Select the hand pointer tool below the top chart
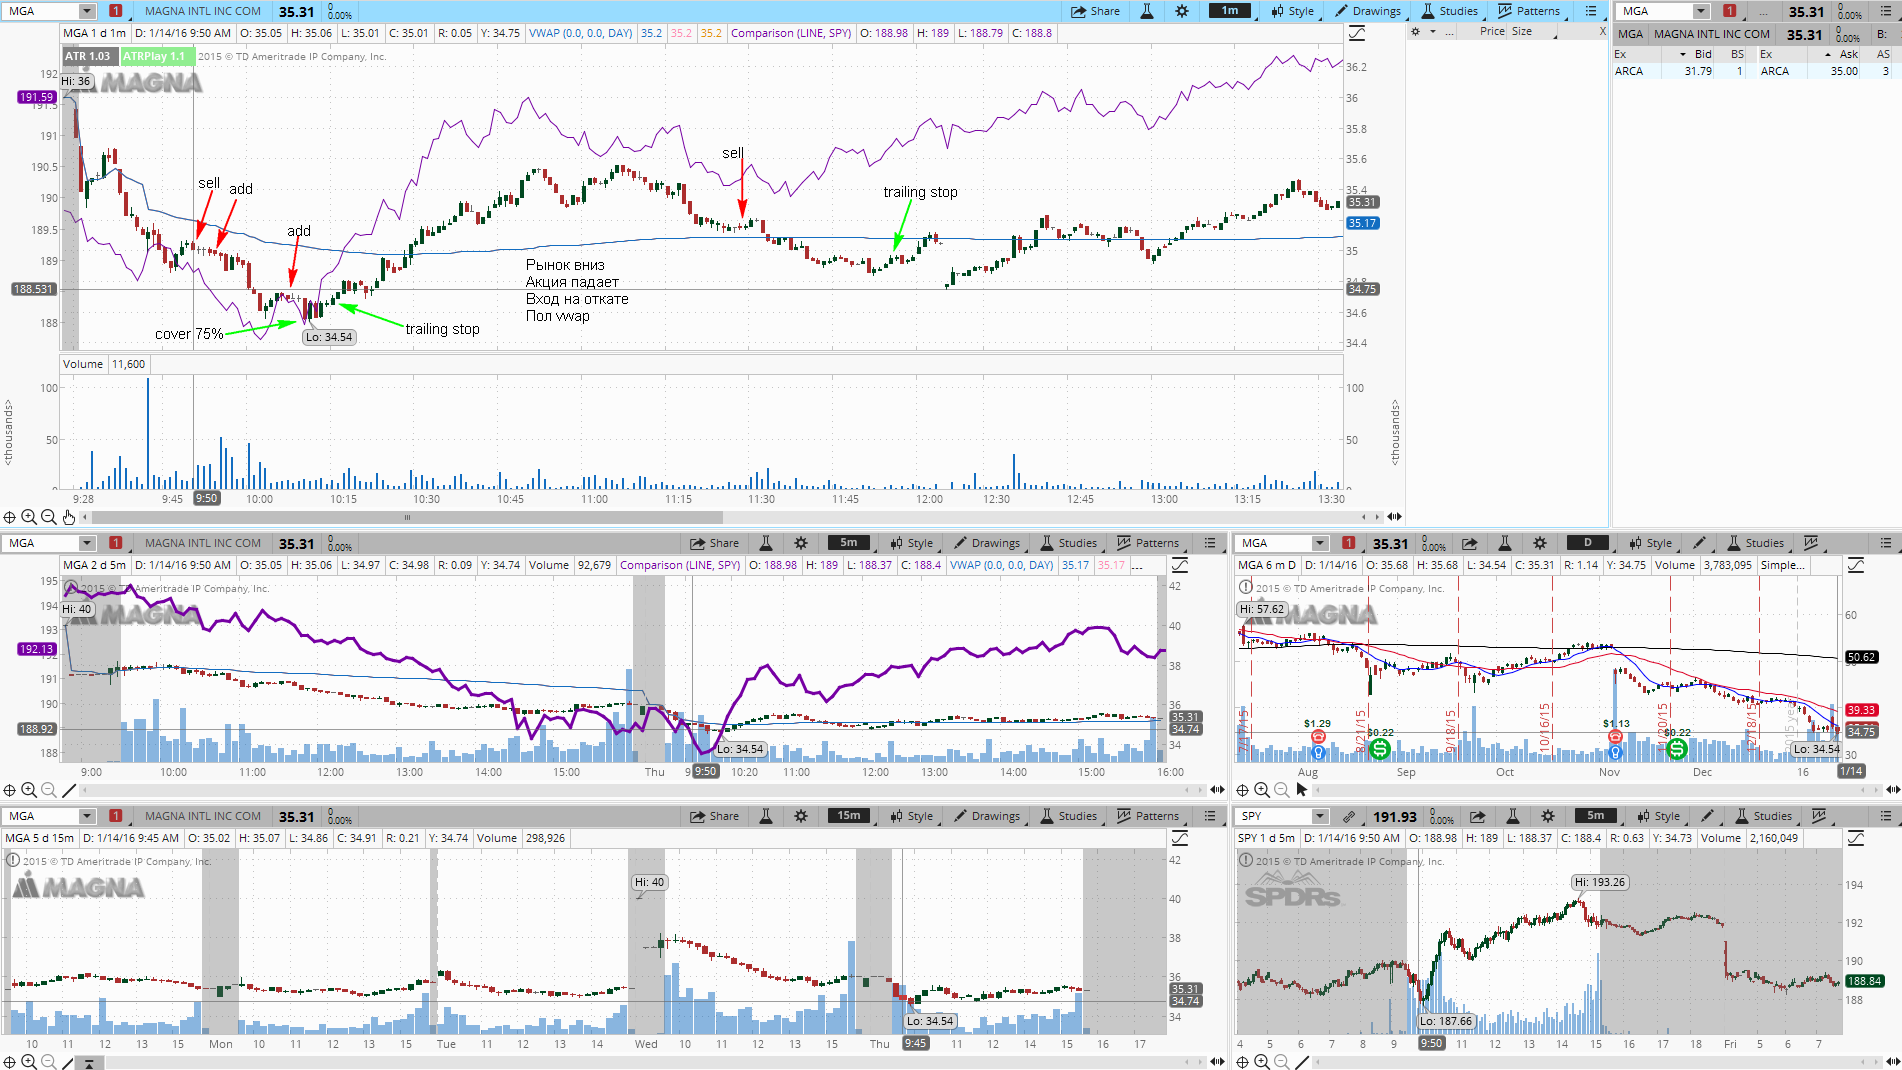This screenshot has height=1070, width=1902. point(68,517)
